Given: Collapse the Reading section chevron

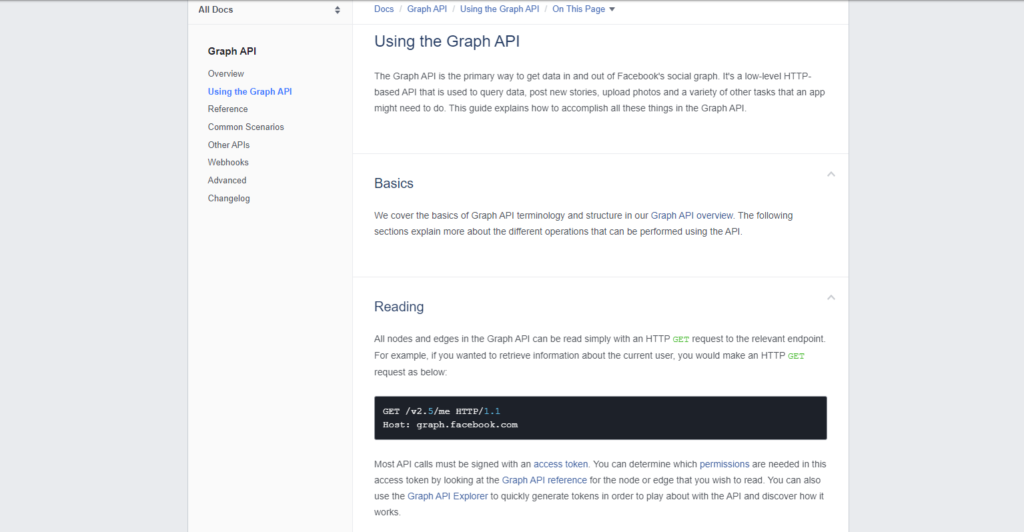Looking at the screenshot, I should point(831,298).
